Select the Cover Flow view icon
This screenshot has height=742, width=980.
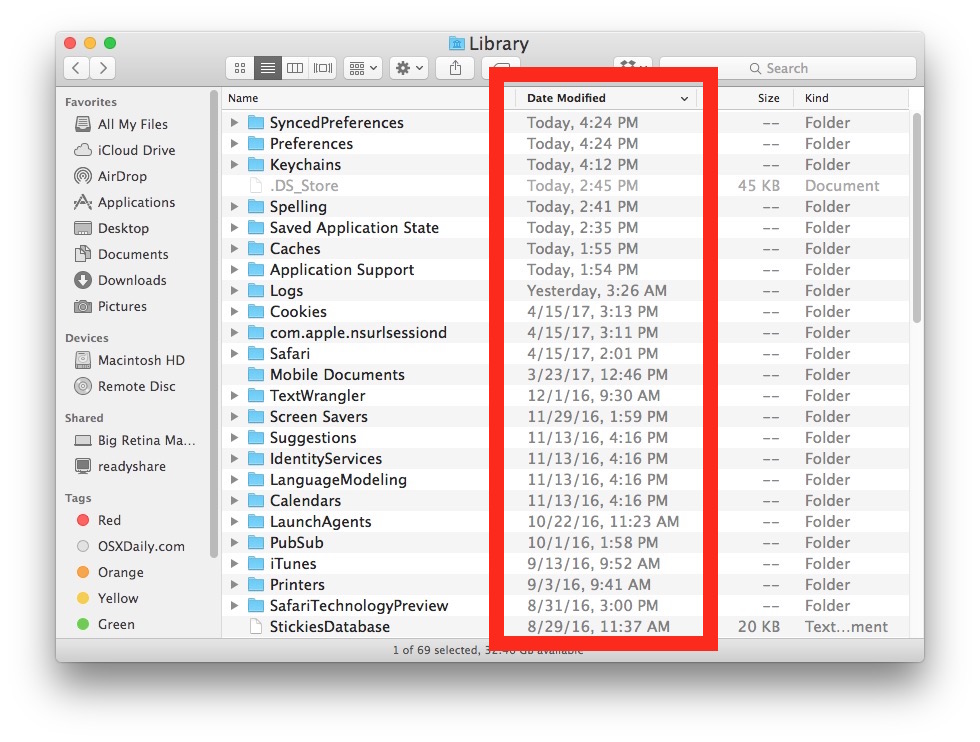click(321, 67)
